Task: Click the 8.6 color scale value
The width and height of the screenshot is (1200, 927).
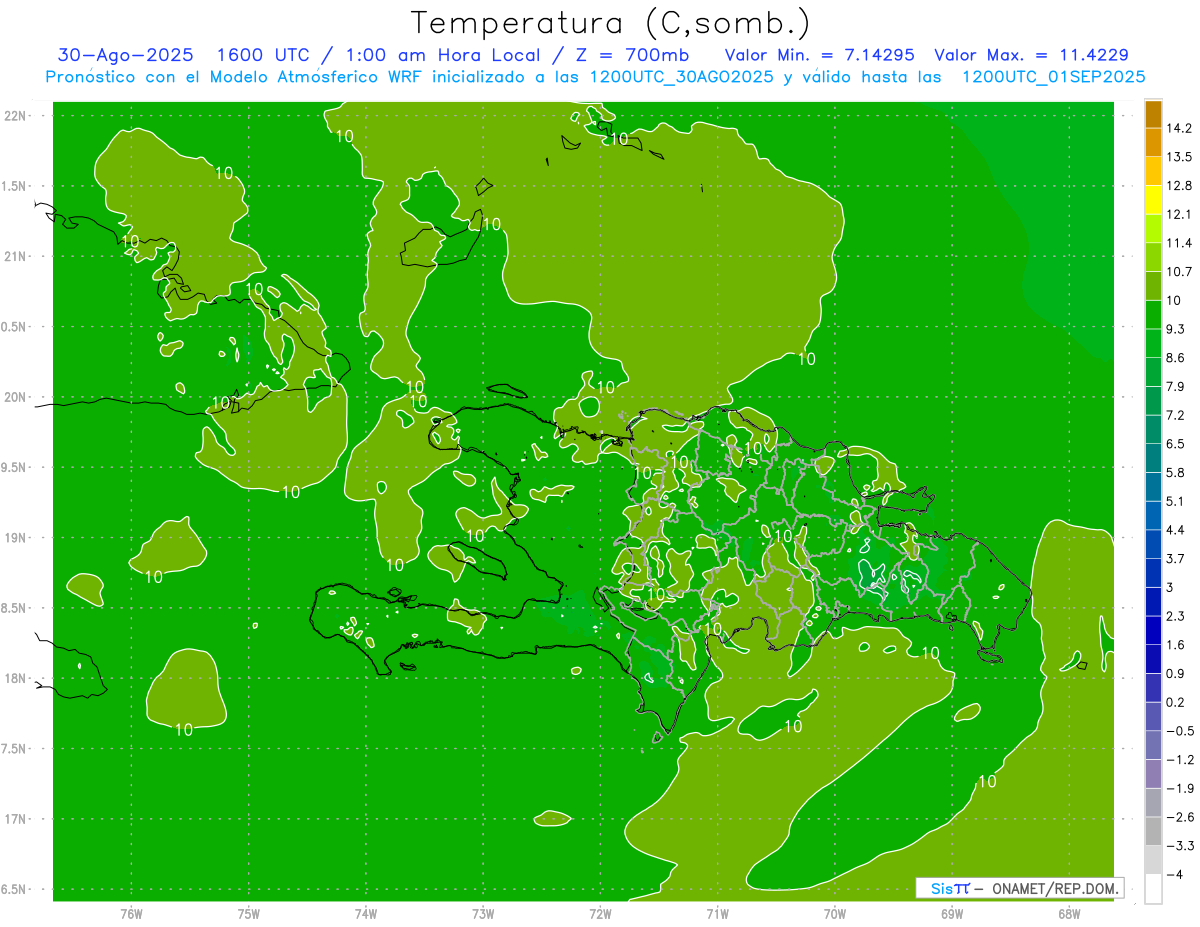Action: click(x=1176, y=358)
